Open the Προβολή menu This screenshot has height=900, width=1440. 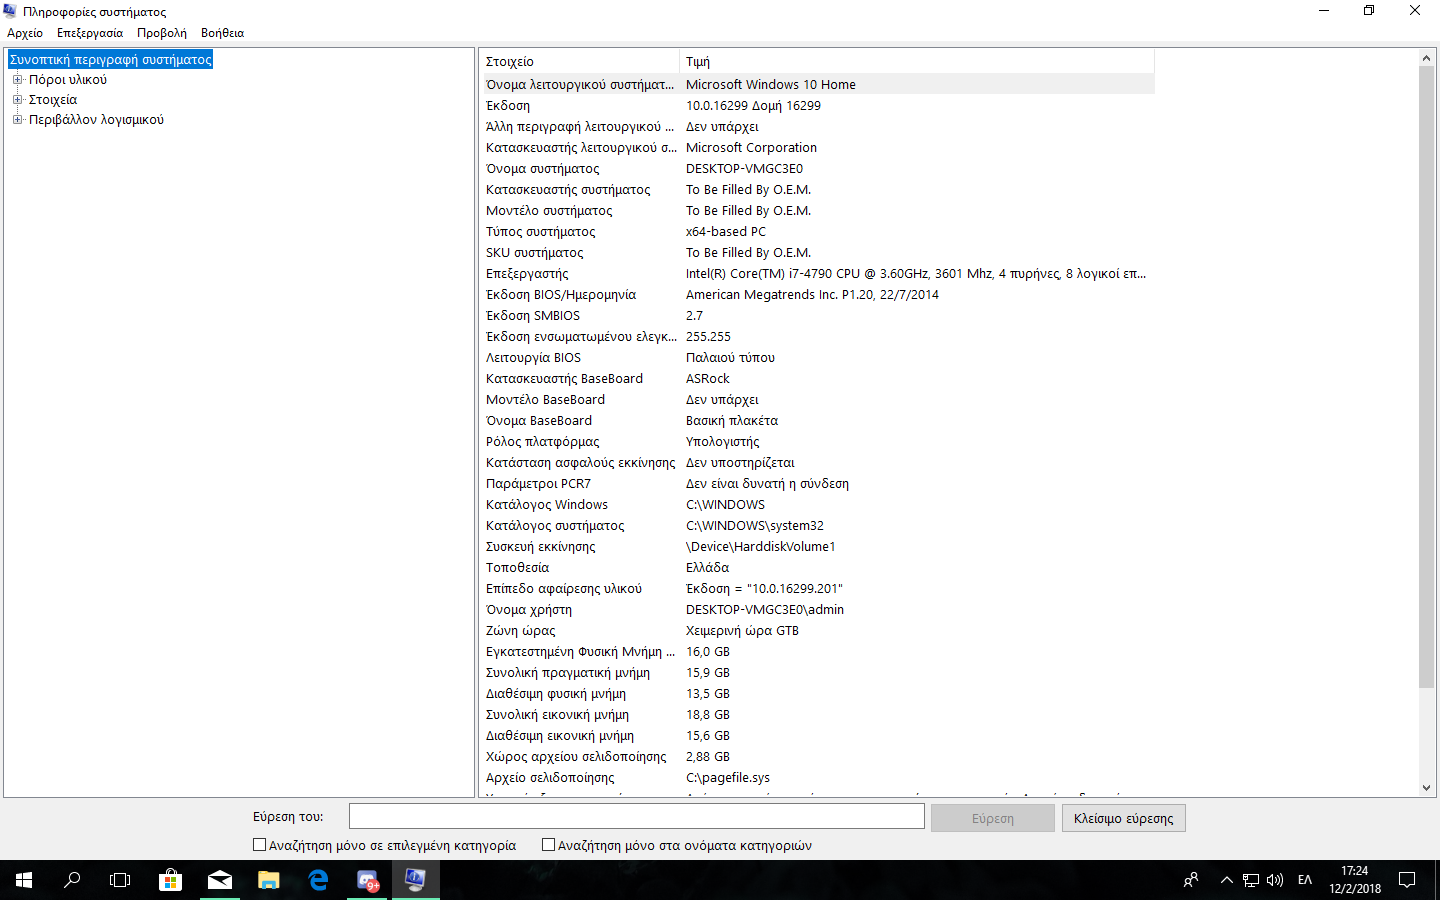(162, 33)
